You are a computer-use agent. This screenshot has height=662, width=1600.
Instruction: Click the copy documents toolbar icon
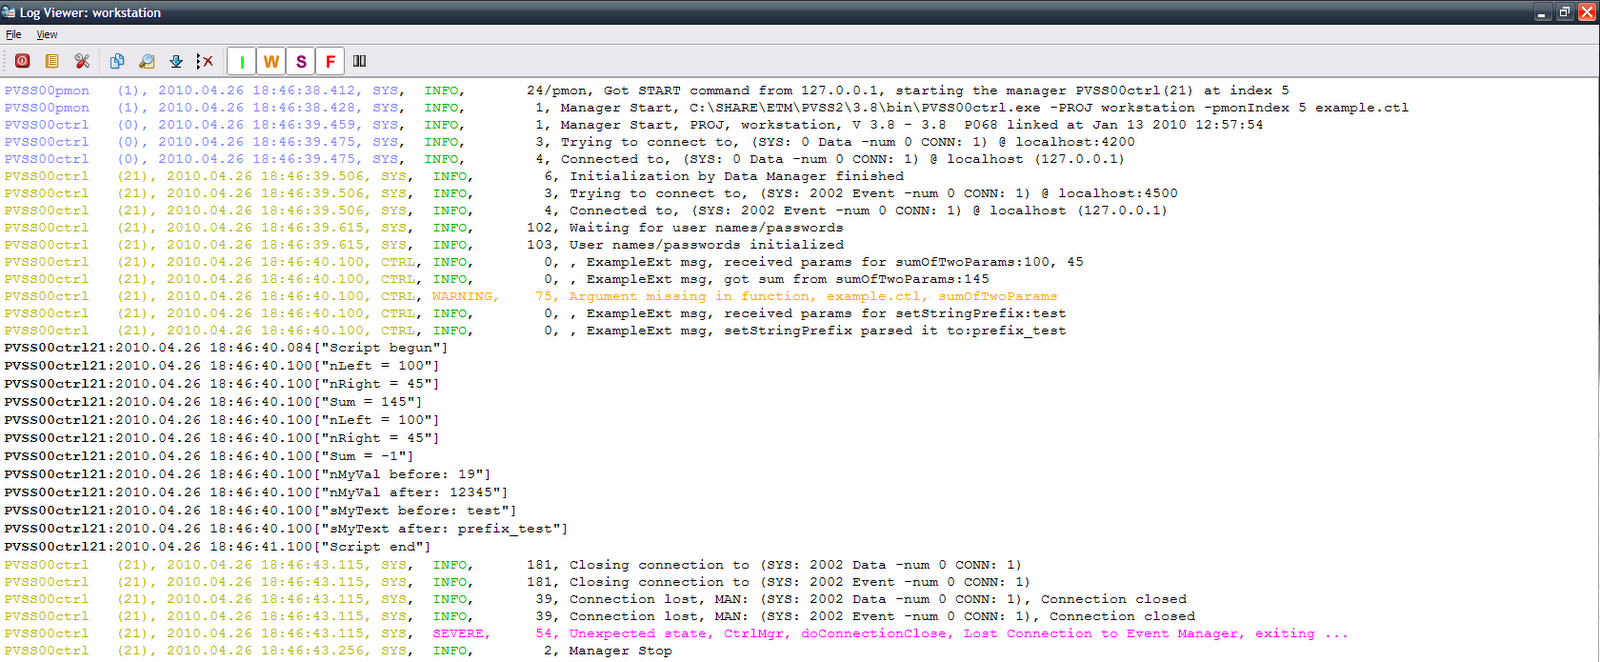pos(117,61)
